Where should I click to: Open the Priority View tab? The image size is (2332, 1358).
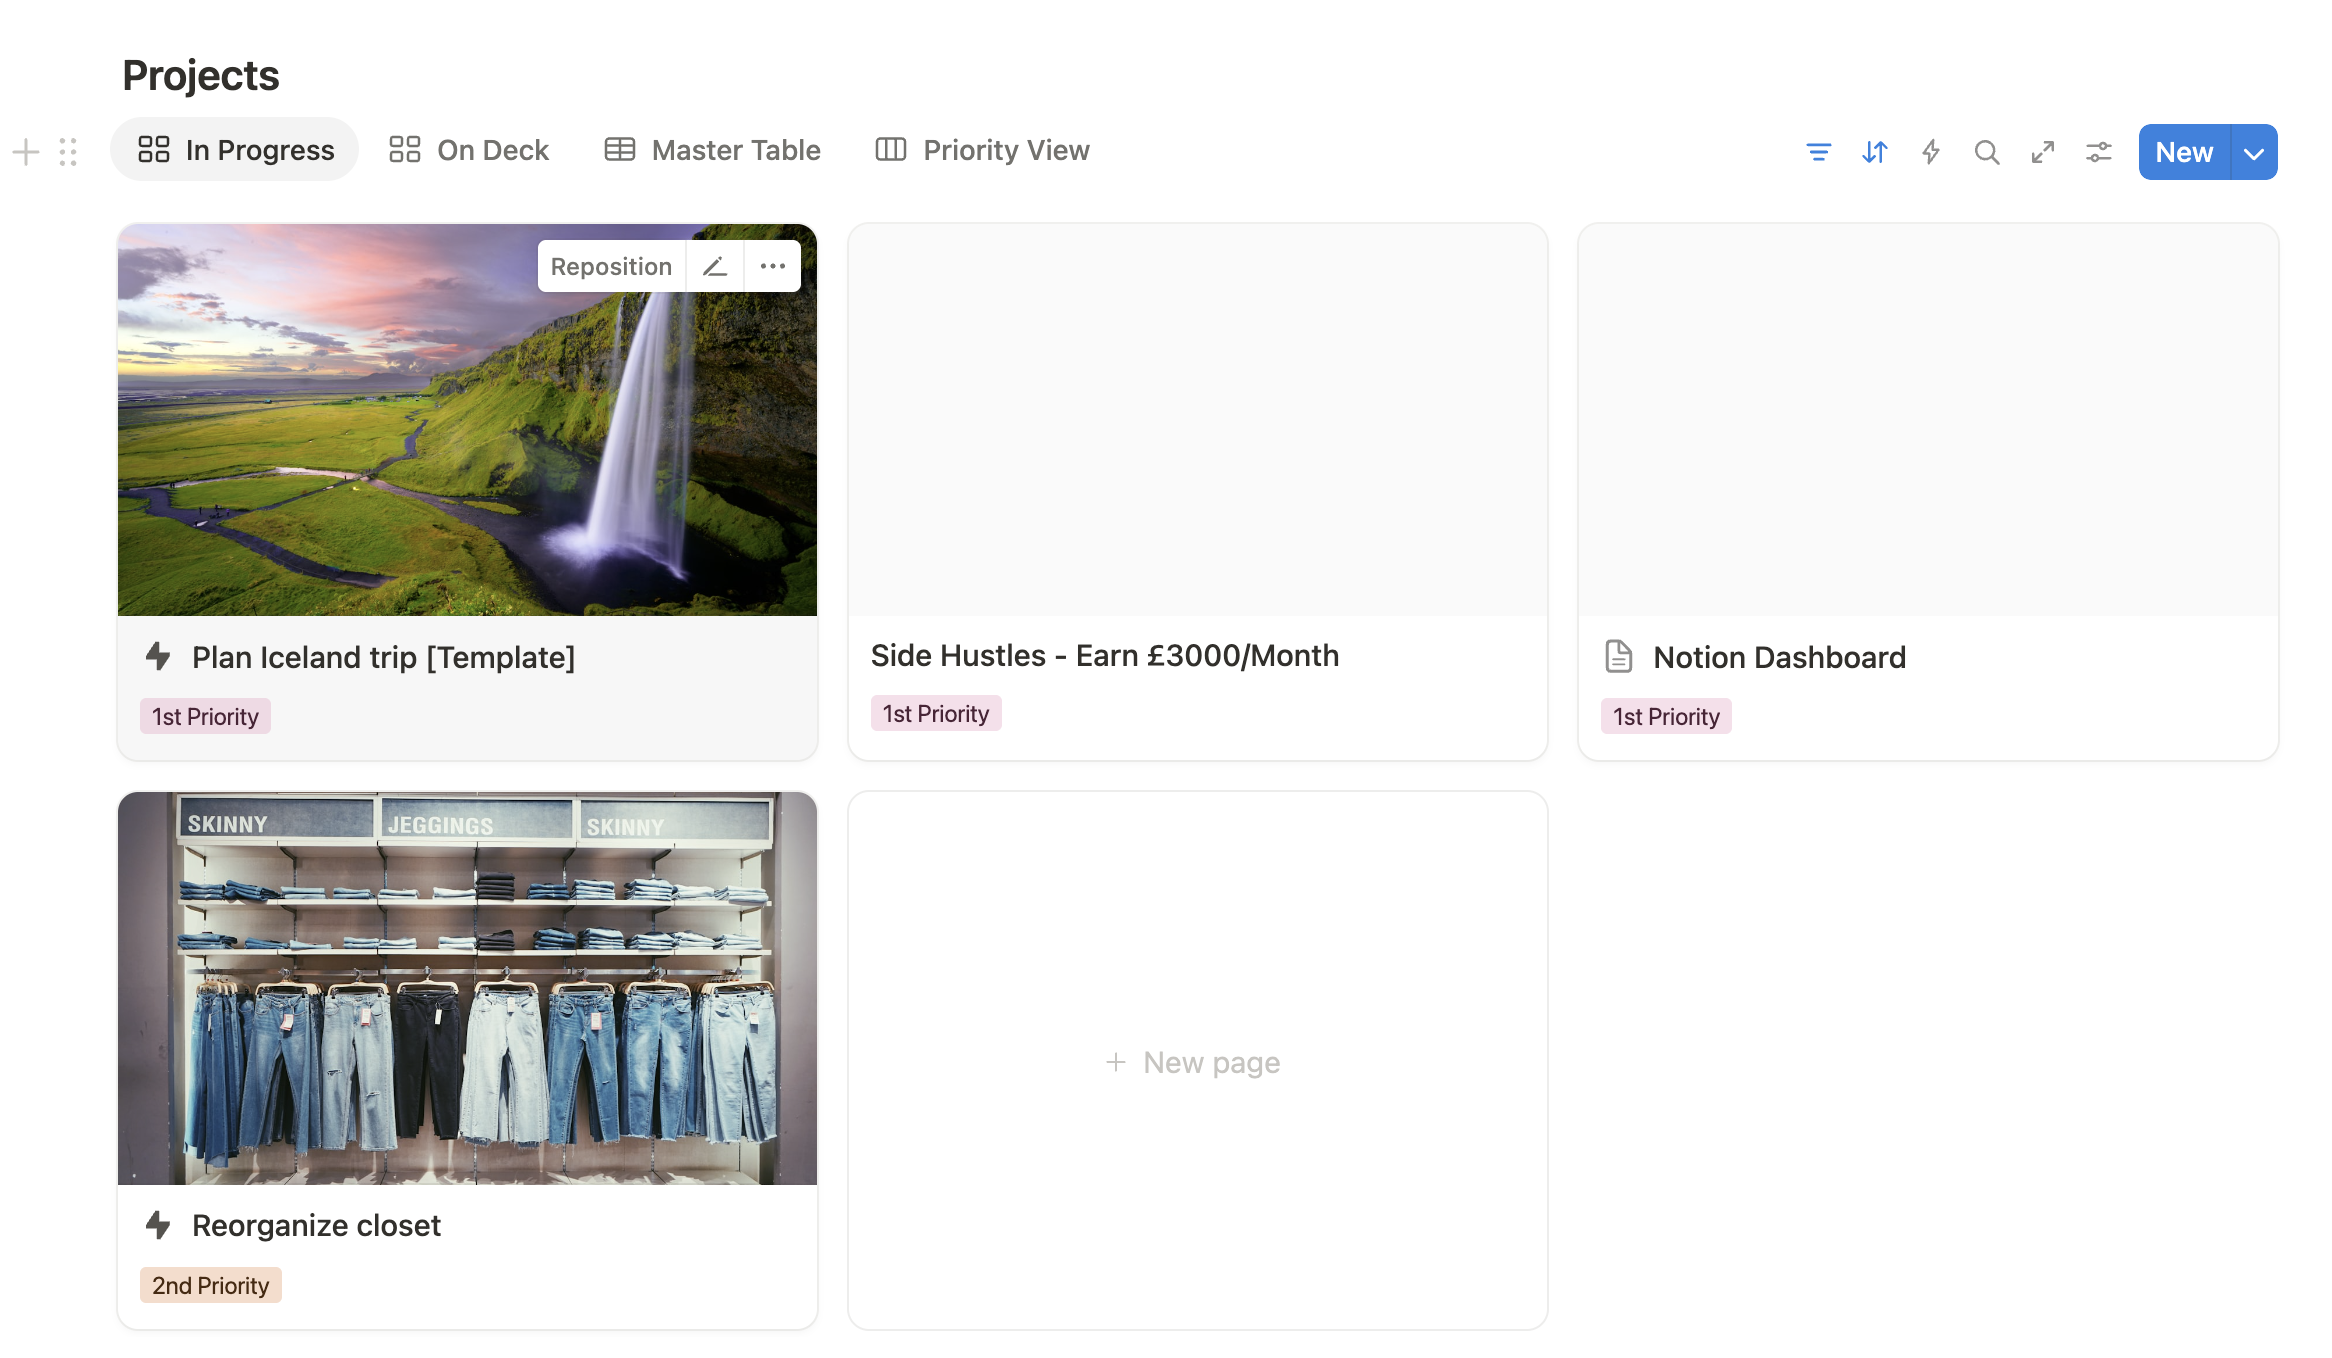click(982, 149)
